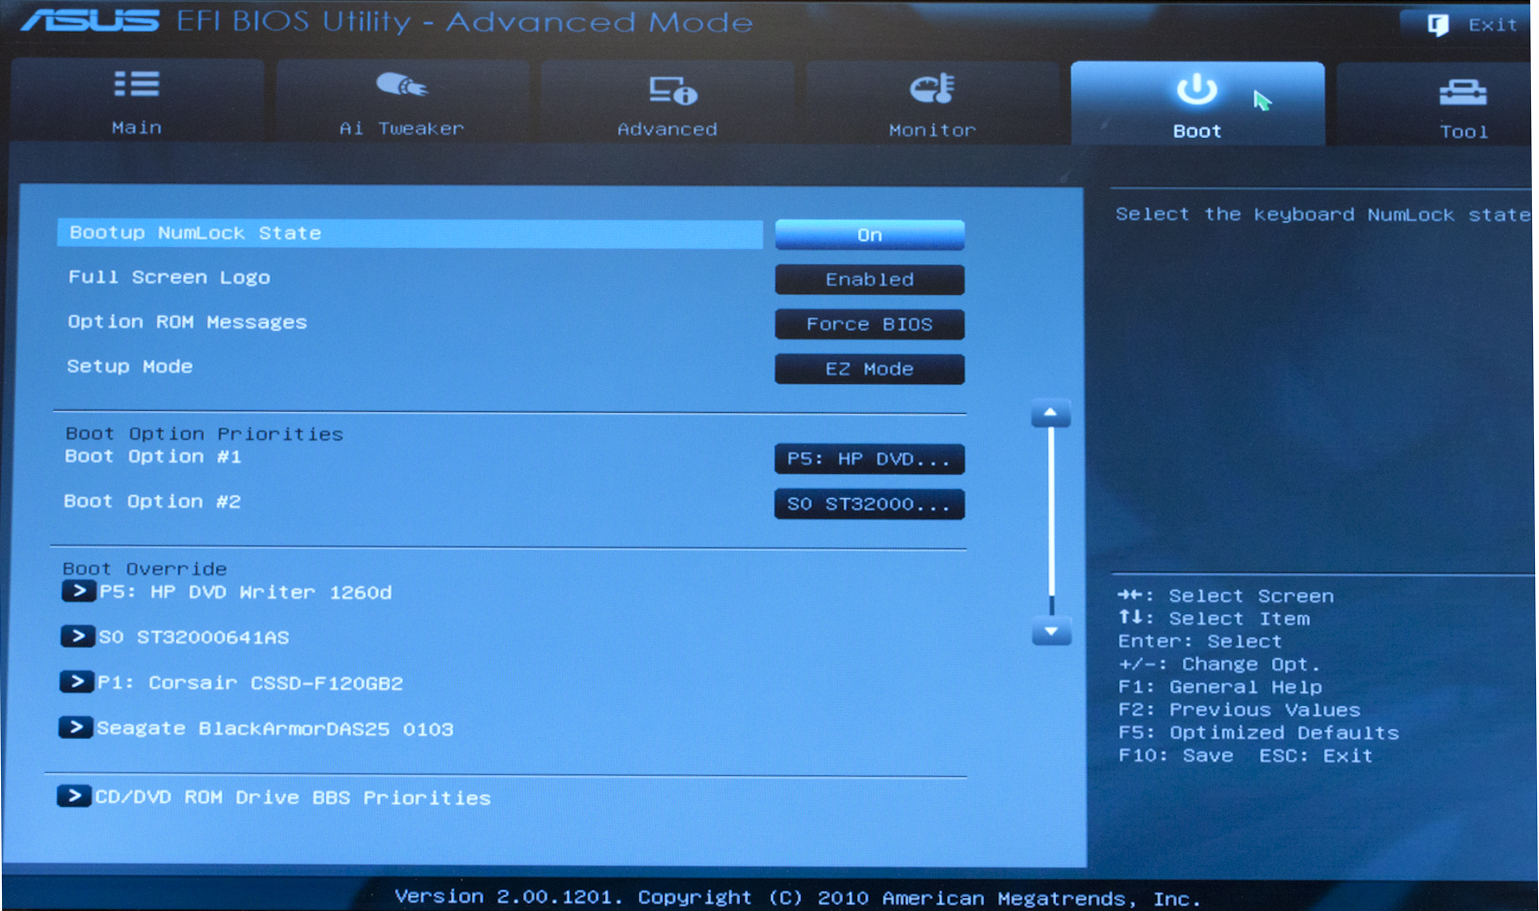Open the Advanced tab
This screenshot has height=911, width=1539.
coord(667,102)
